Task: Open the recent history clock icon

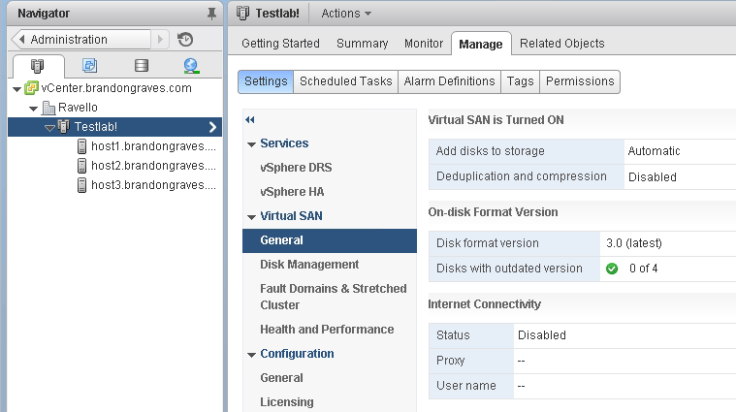Action: coord(185,39)
